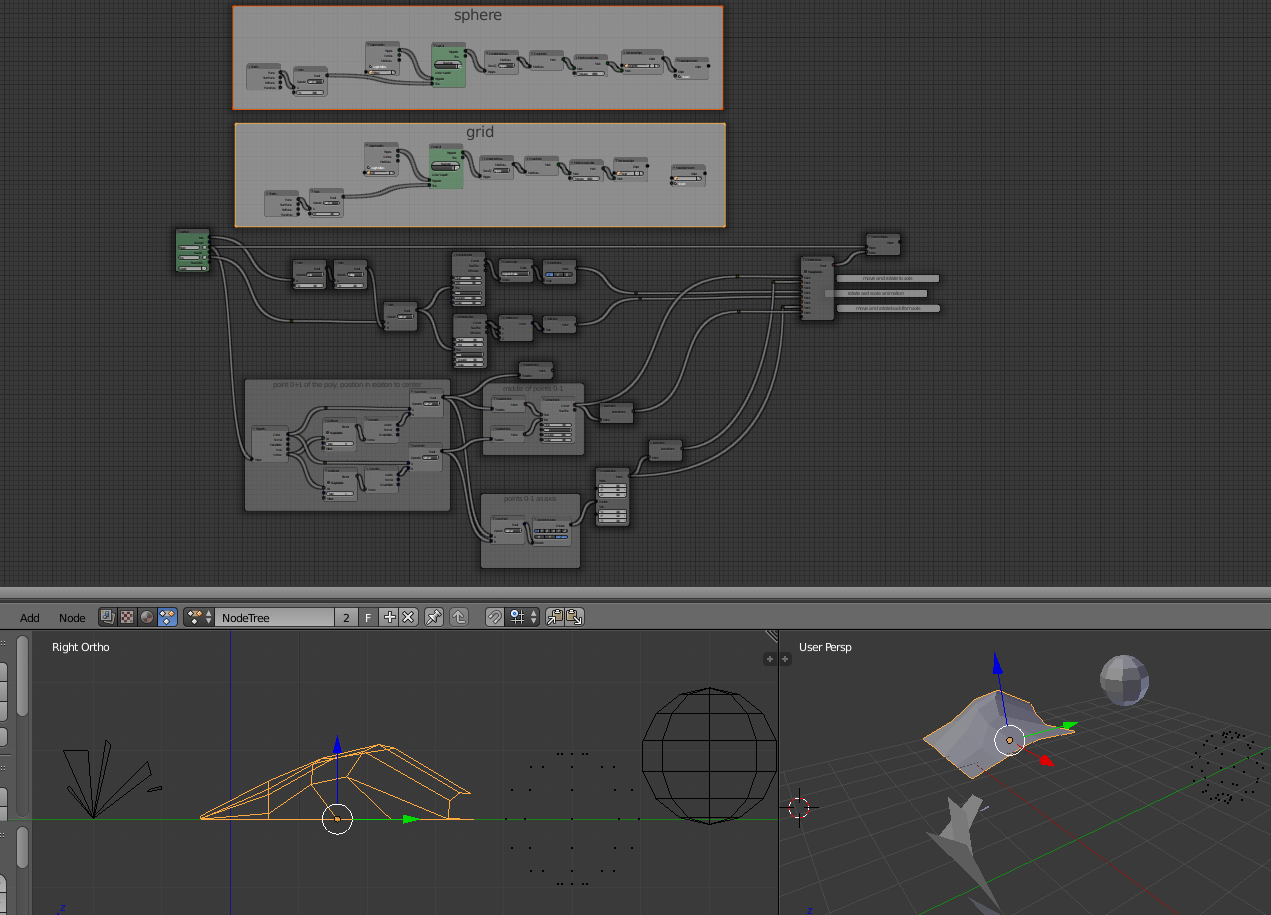Select green node in the grid frame
Viewport: 1271px width, 915px height.
click(447, 166)
